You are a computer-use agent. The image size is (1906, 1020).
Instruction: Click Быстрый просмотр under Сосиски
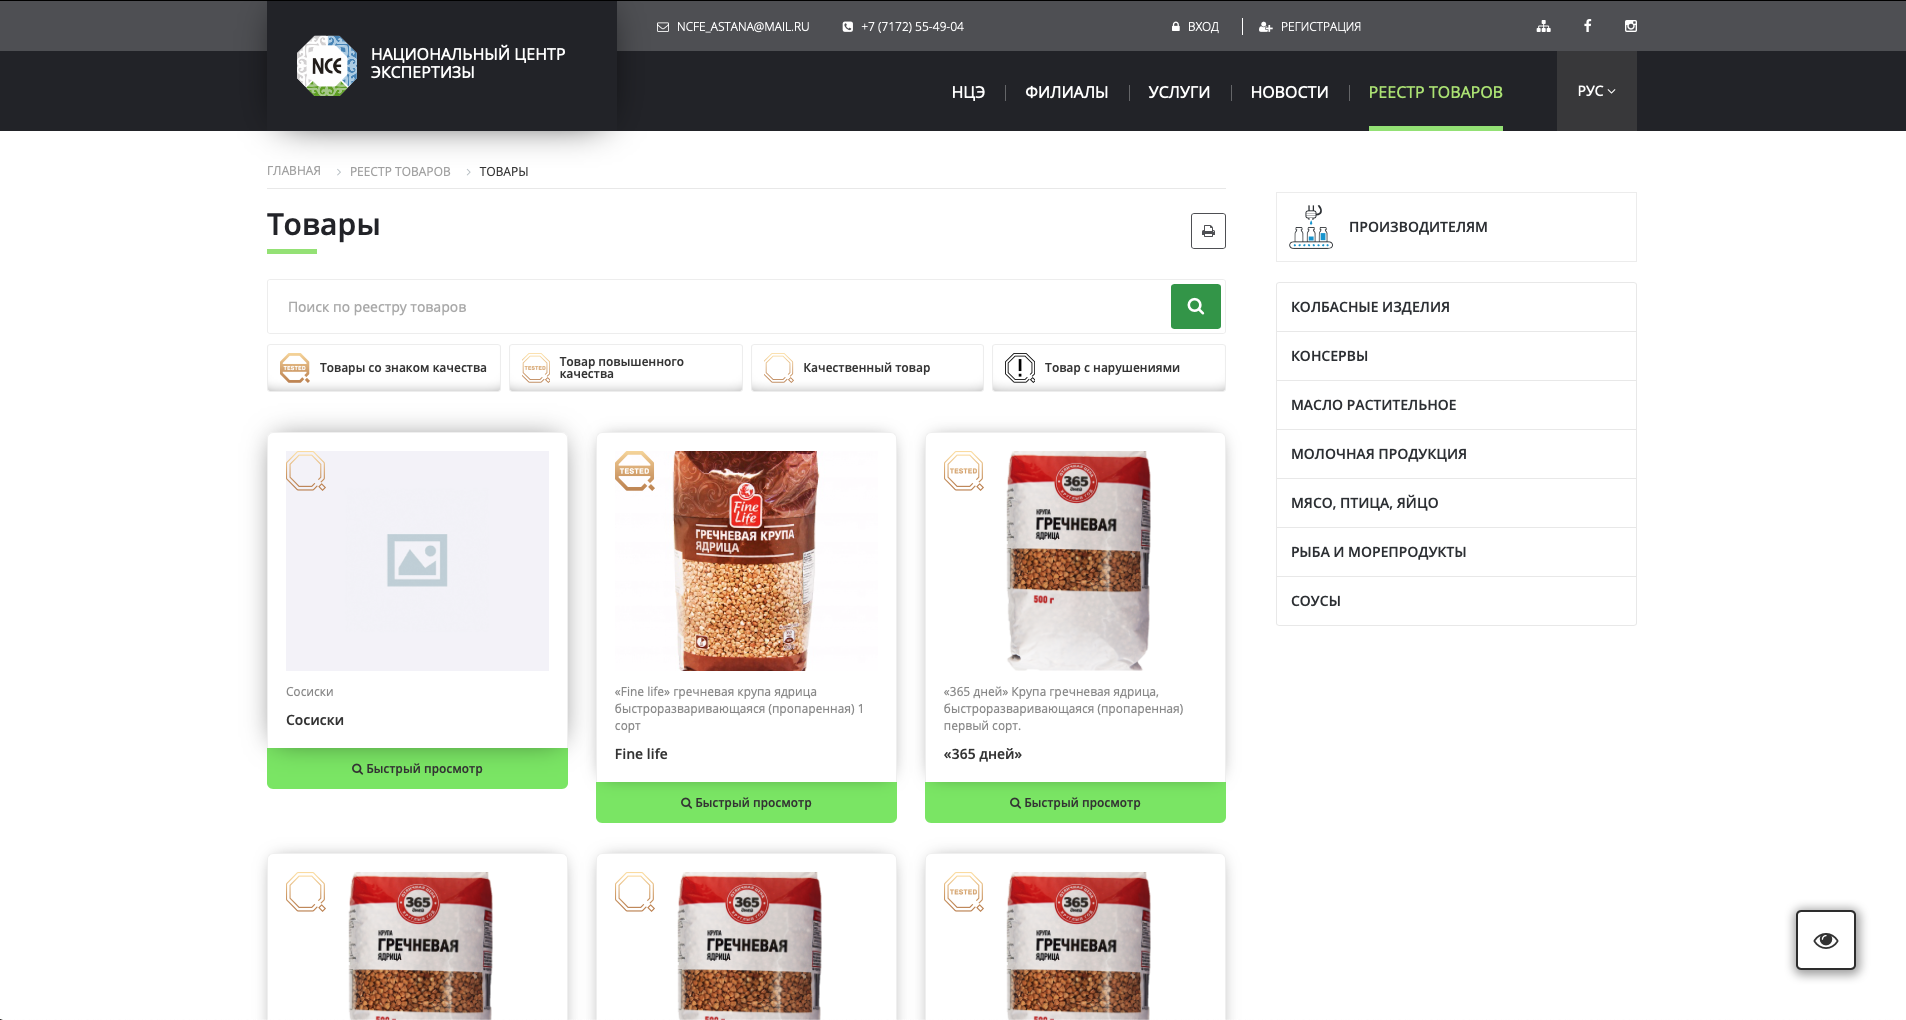click(417, 769)
